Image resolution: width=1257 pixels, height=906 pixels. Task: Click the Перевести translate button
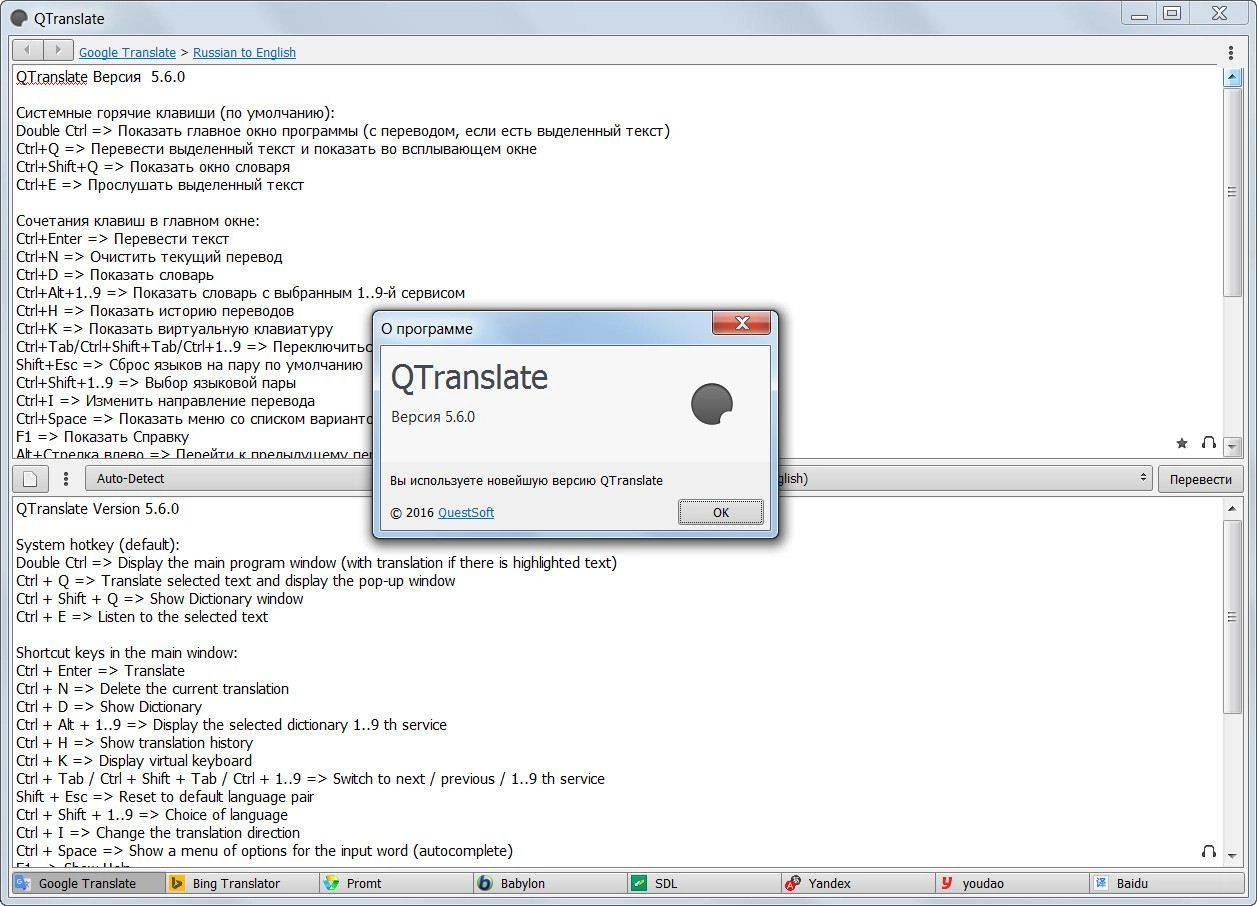click(1200, 479)
